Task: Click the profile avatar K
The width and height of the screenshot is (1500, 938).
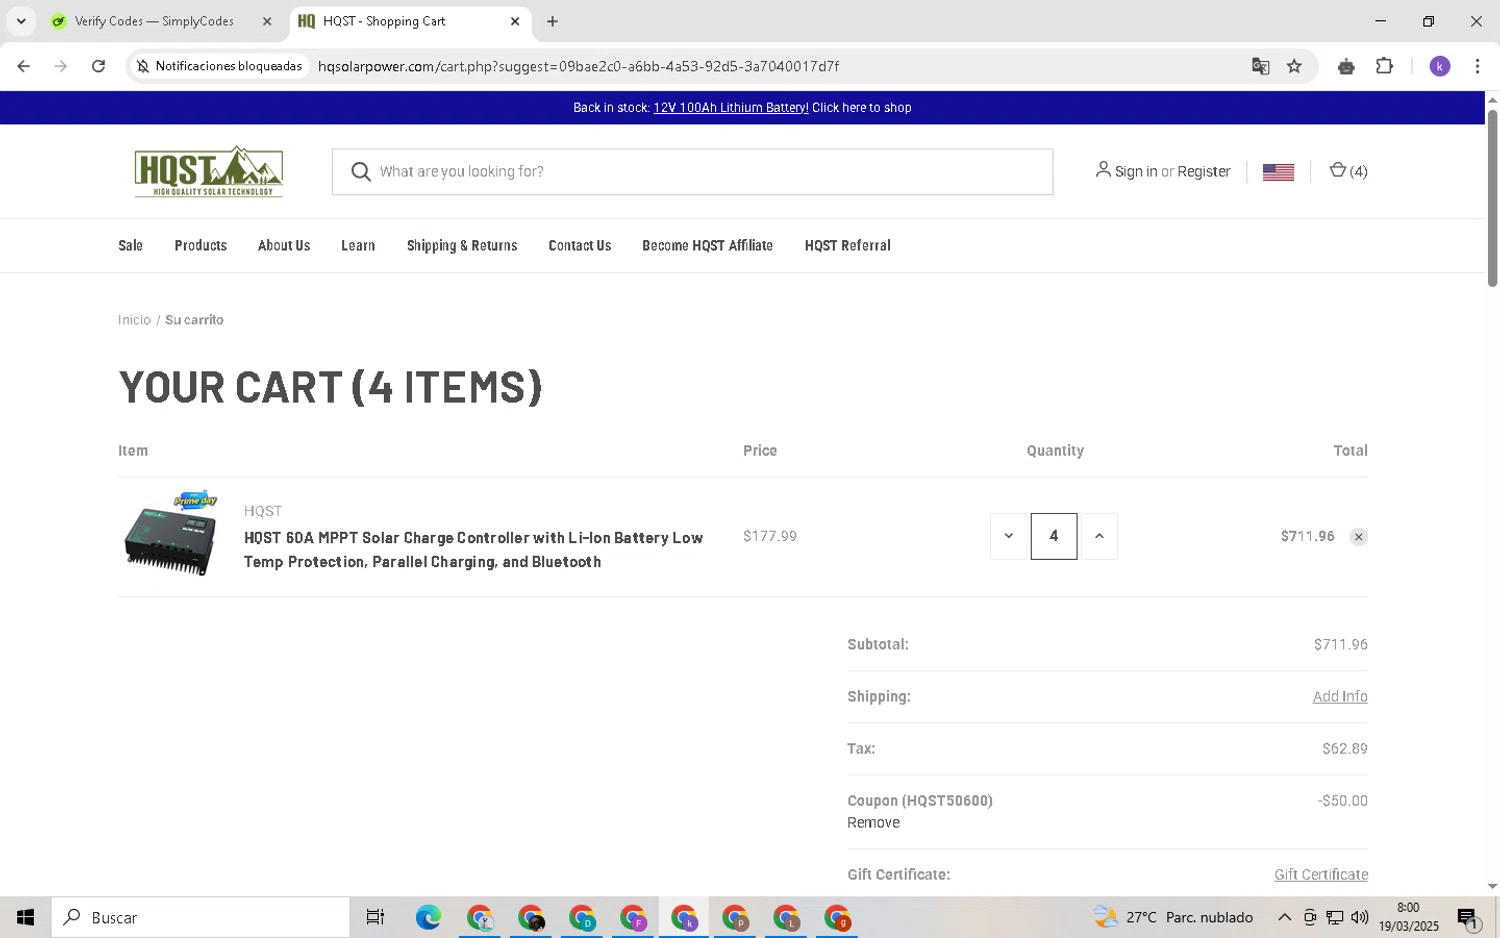Action: pyautogui.click(x=1440, y=66)
